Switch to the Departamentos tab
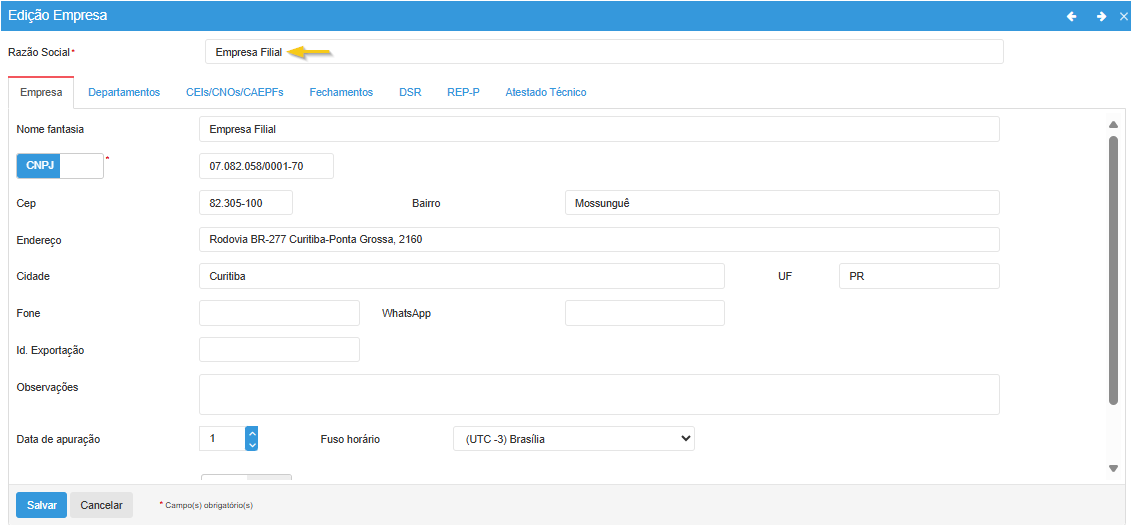Viewport: 1132px width, 525px height. tap(124, 92)
